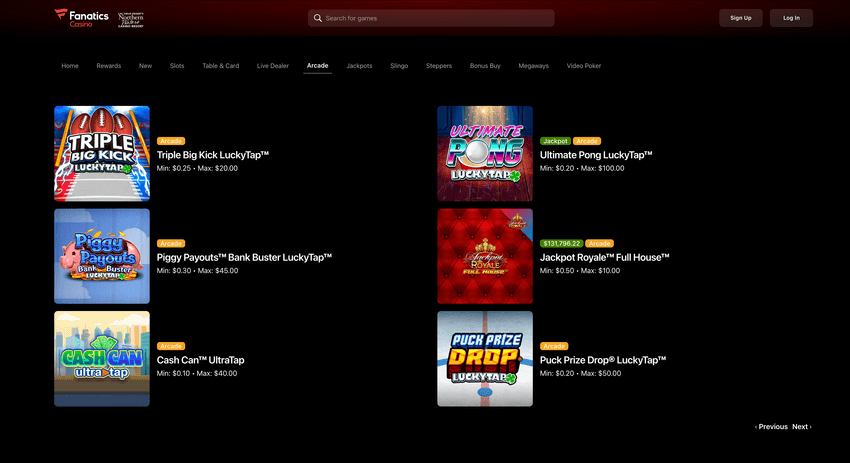Open the Jackpots tab
Screen dimensions: 850x463
click(x=359, y=66)
